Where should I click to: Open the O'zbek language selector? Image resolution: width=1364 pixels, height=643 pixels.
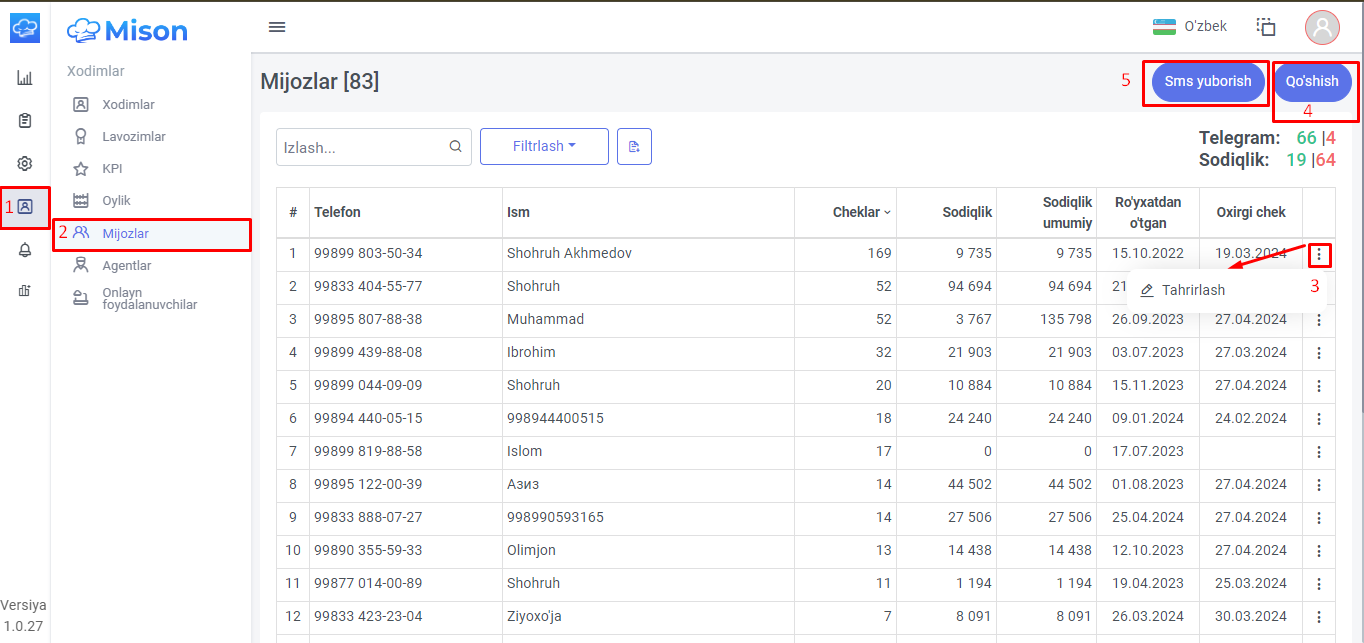coord(1189,26)
